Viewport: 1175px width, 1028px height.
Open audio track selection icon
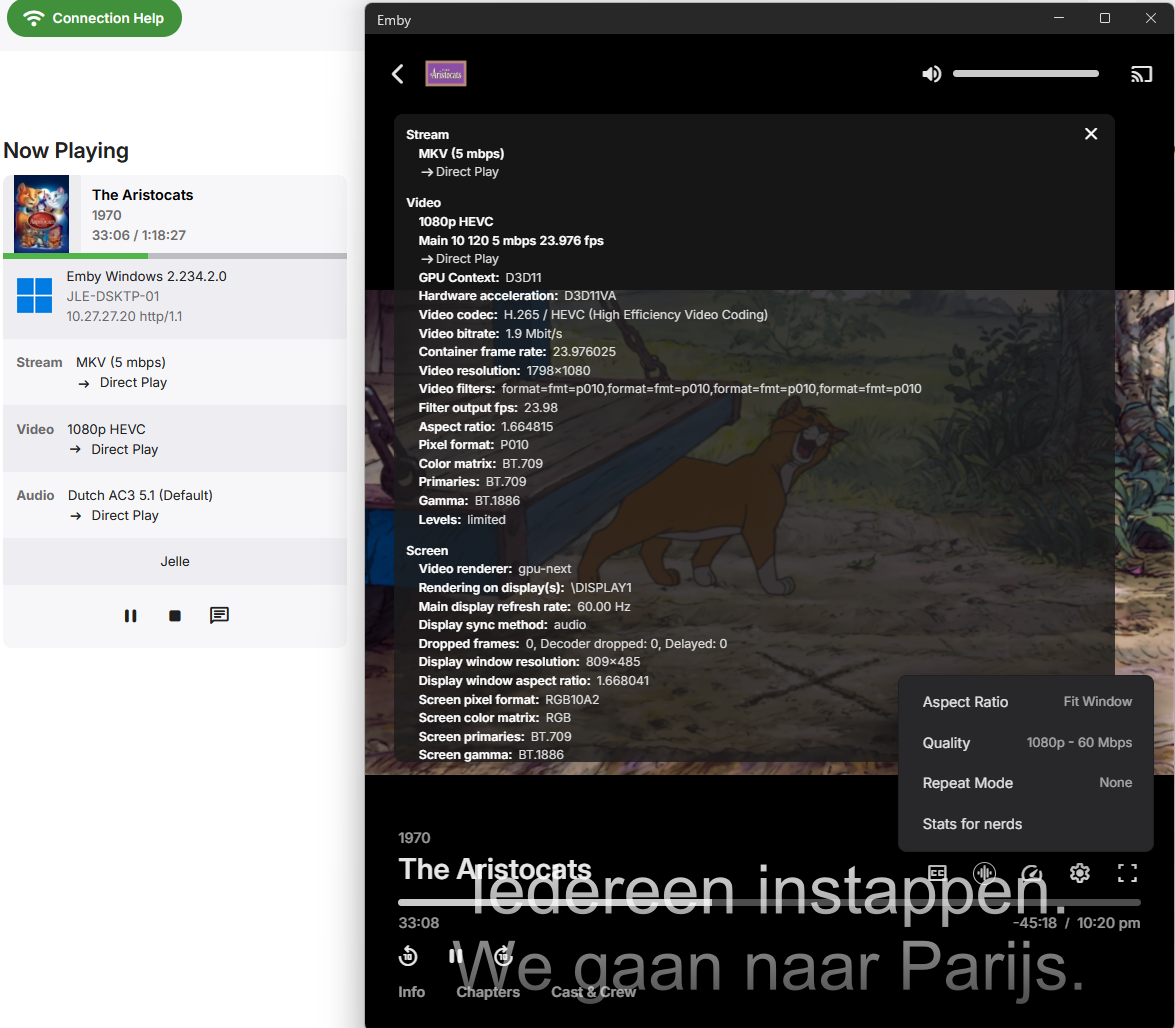[984, 873]
